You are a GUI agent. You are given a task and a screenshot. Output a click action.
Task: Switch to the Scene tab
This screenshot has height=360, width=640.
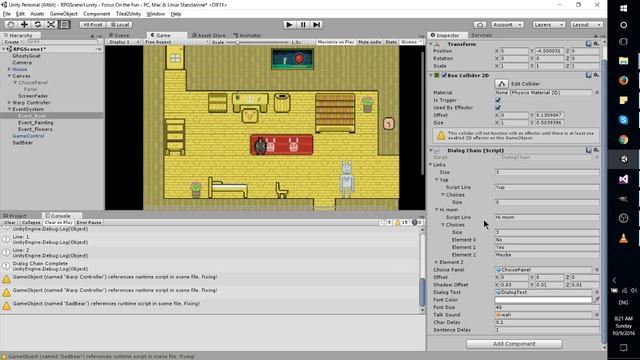(119, 36)
